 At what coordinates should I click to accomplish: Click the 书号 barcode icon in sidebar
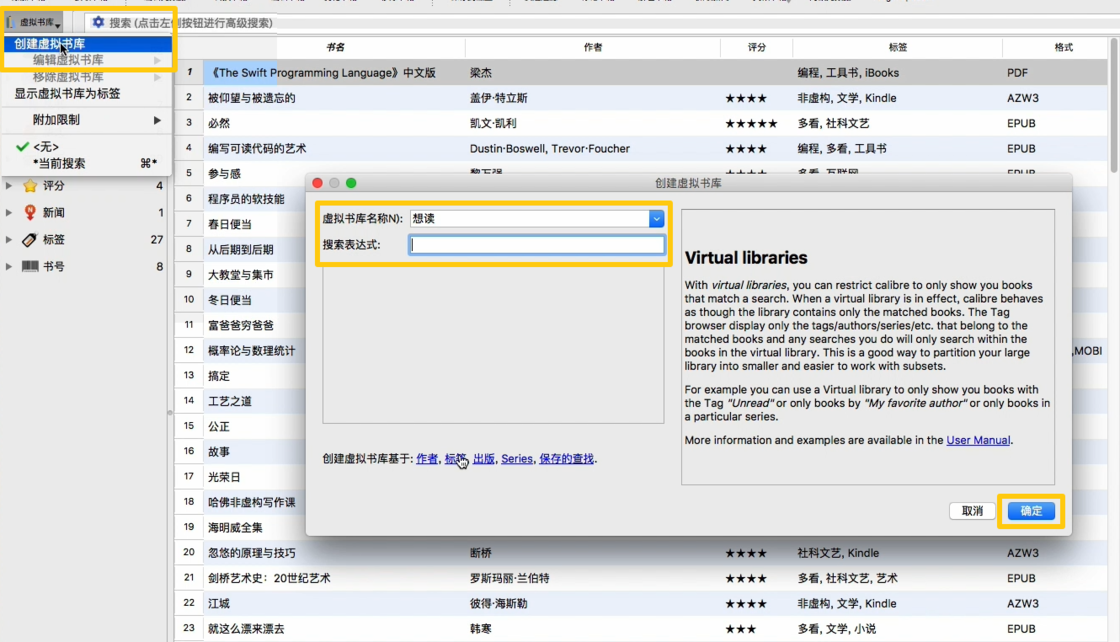click(30, 266)
